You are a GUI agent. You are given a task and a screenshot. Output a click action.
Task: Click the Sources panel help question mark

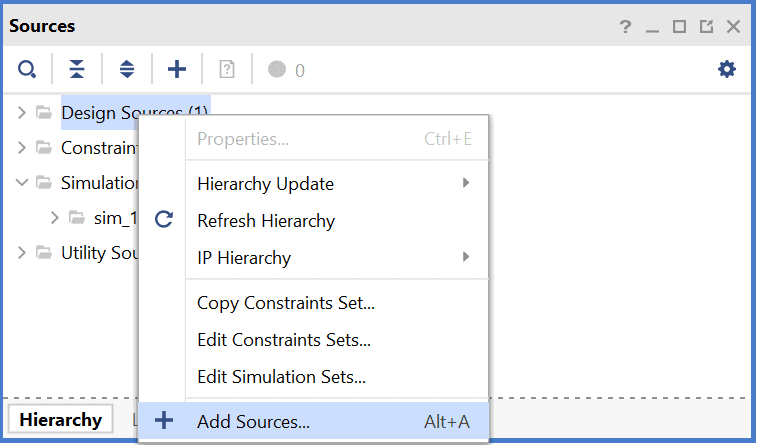click(x=626, y=27)
